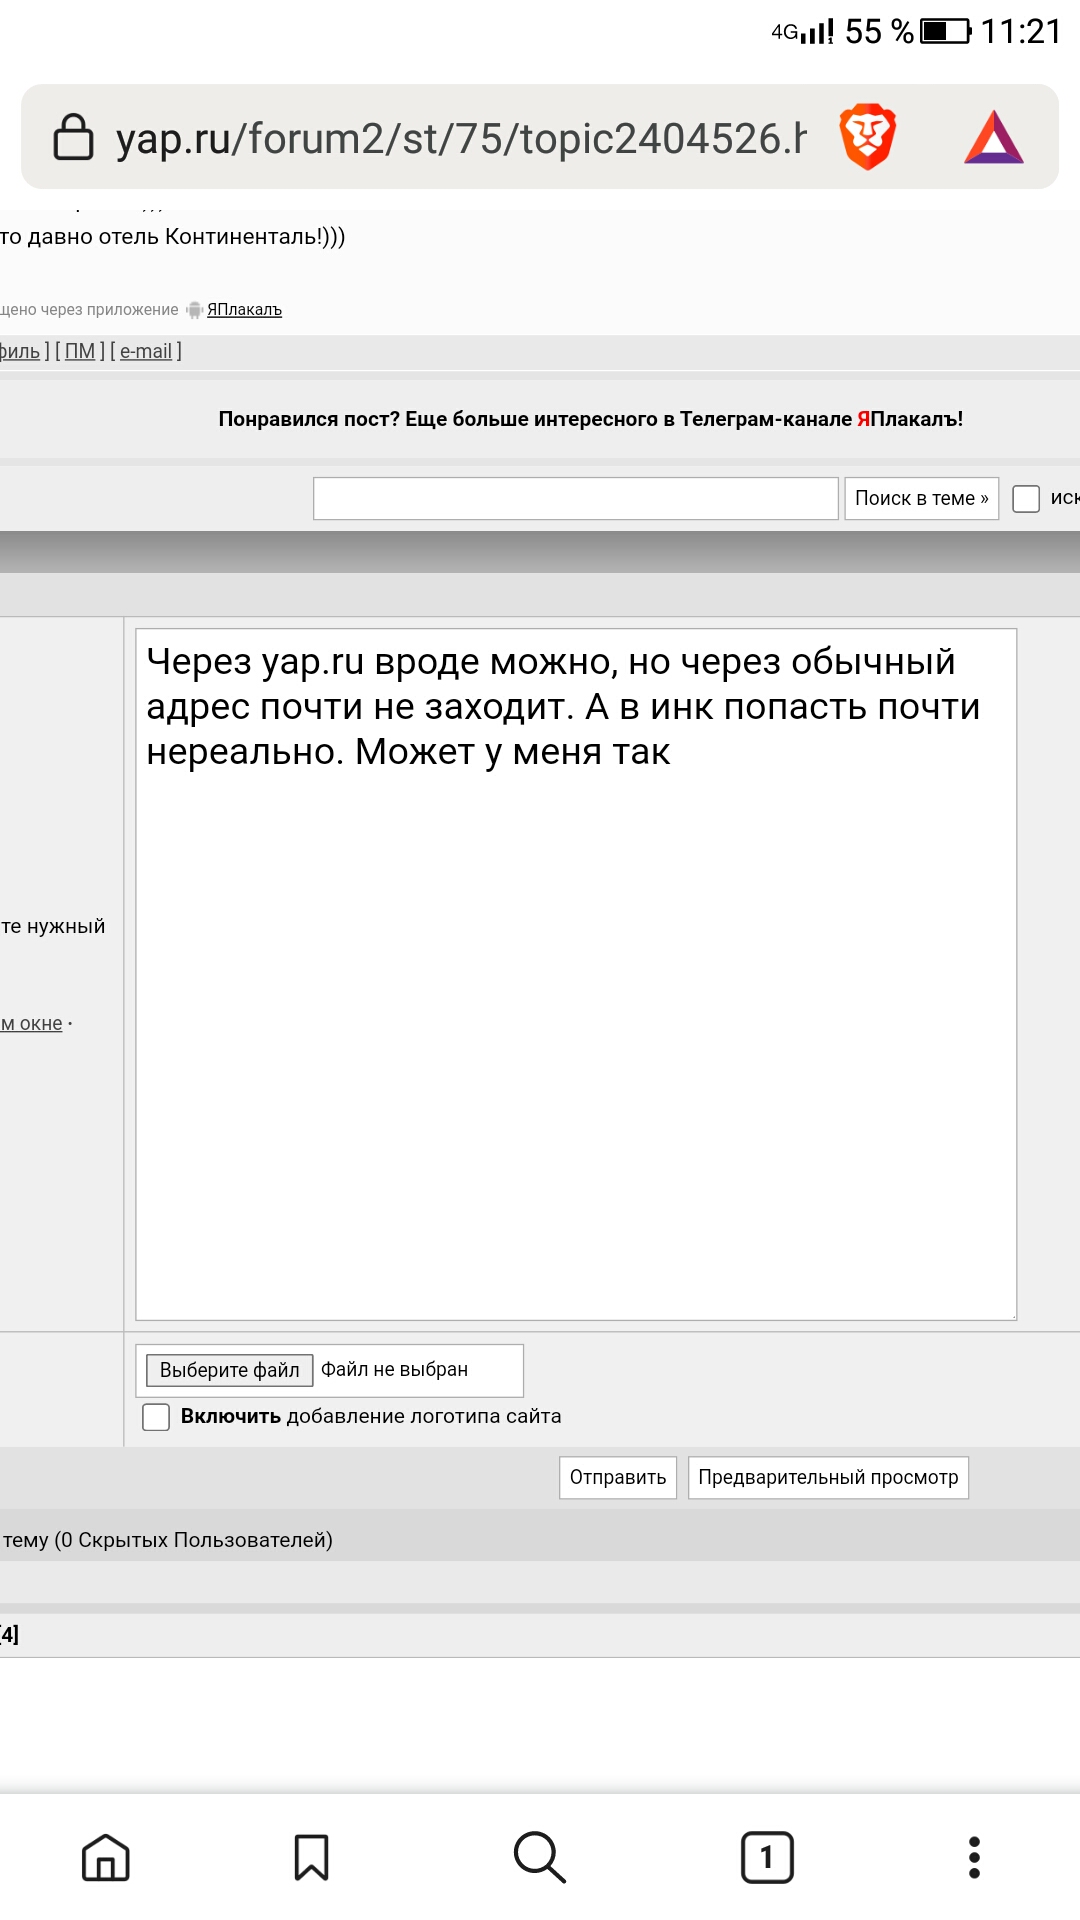Click the Поиск в теме button
This screenshot has height=1920, width=1080.
[x=922, y=498]
